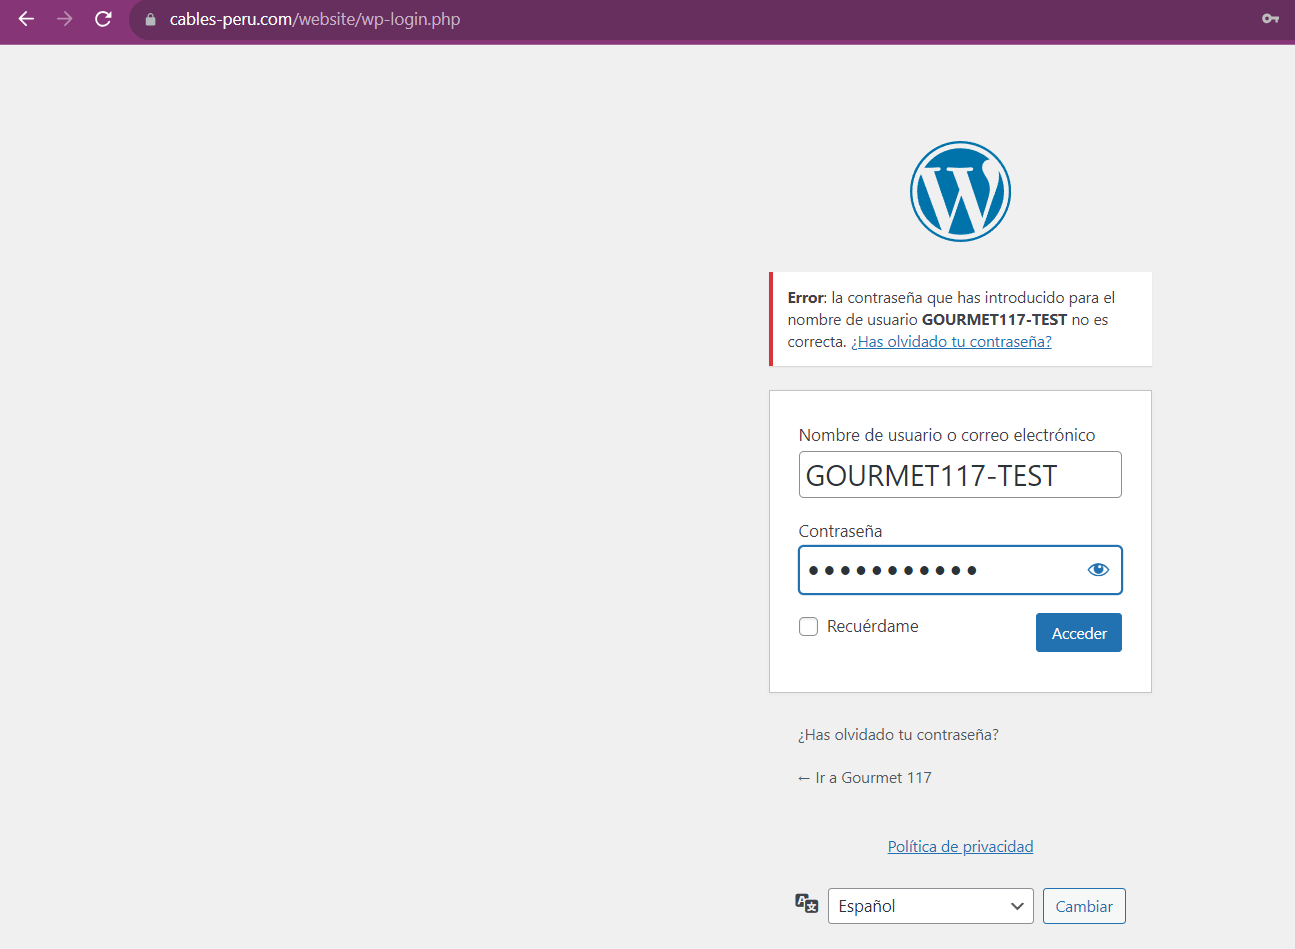Reload the page with the refresh icon

click(x=103, y=19)
